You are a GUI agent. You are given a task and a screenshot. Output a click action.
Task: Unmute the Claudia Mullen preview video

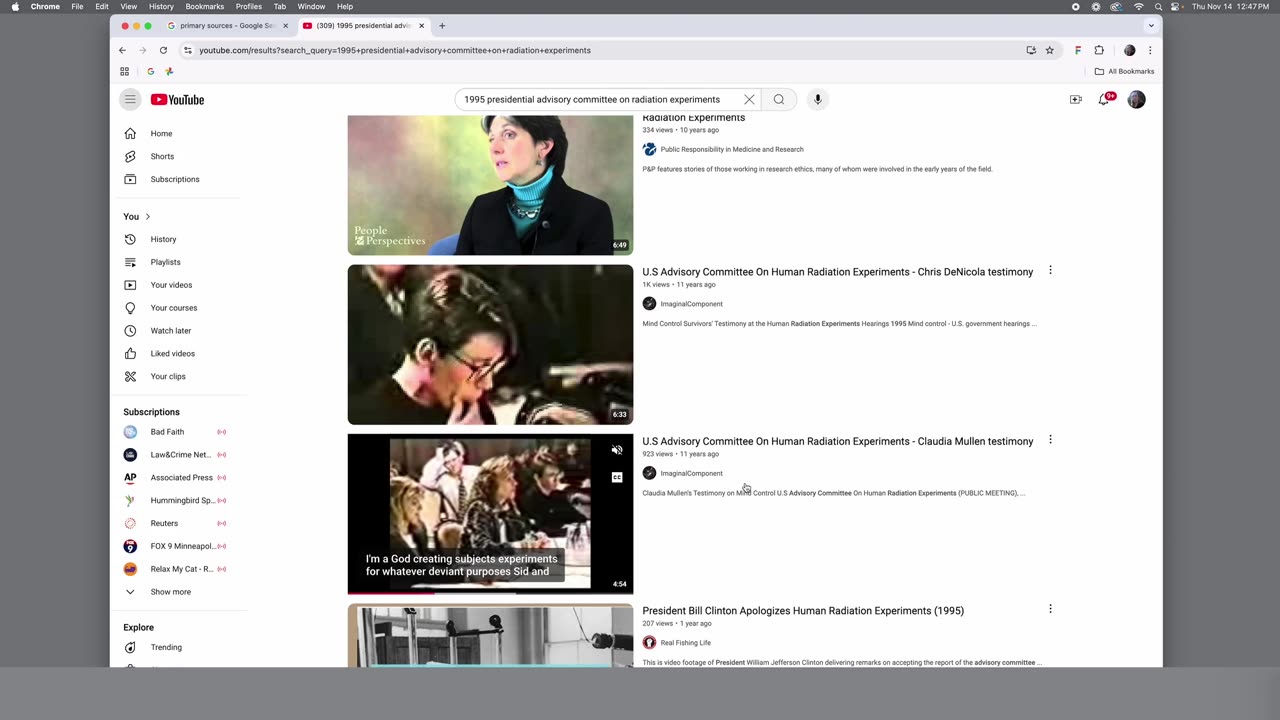pyautogui.click(x=617, y=450)
